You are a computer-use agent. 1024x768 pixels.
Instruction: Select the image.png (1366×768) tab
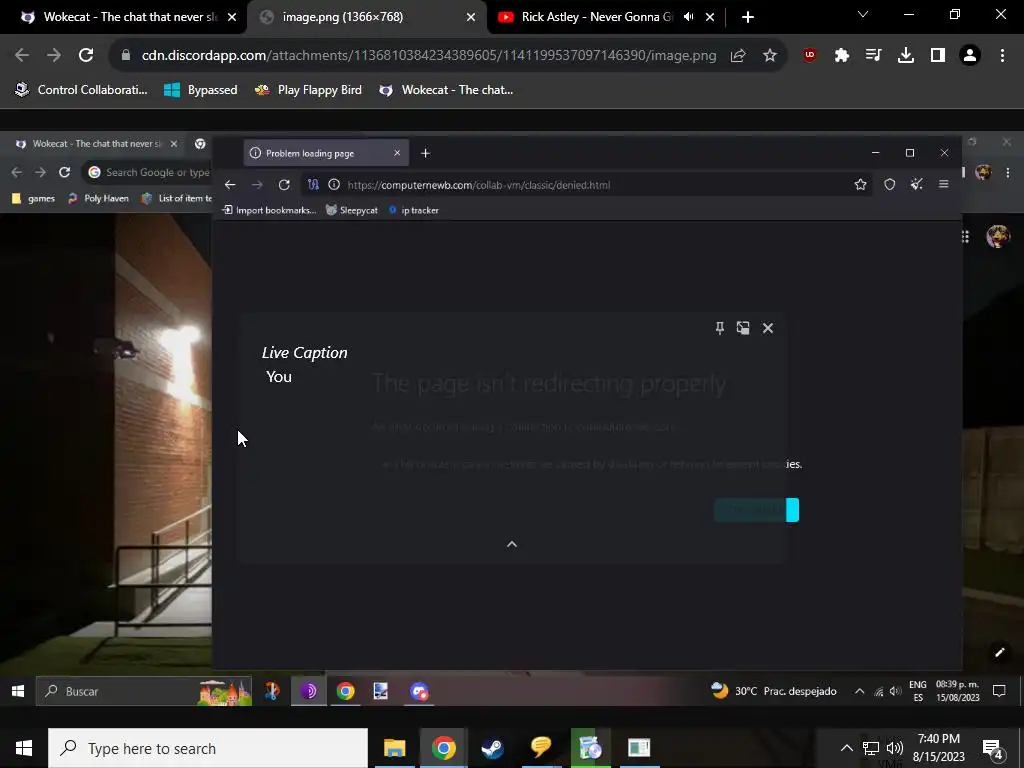(367, 17)
